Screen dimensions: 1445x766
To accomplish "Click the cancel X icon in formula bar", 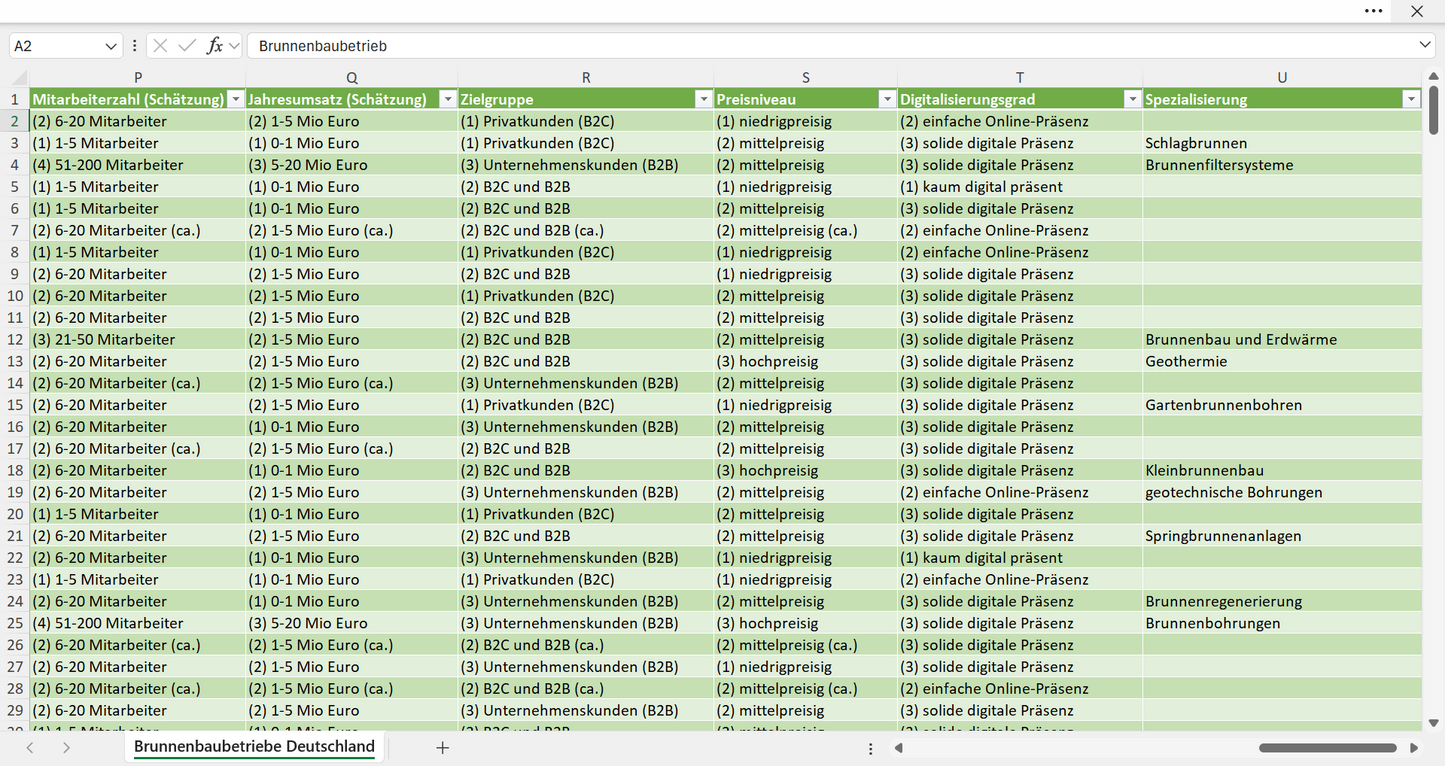I will (x=160, y=46).
